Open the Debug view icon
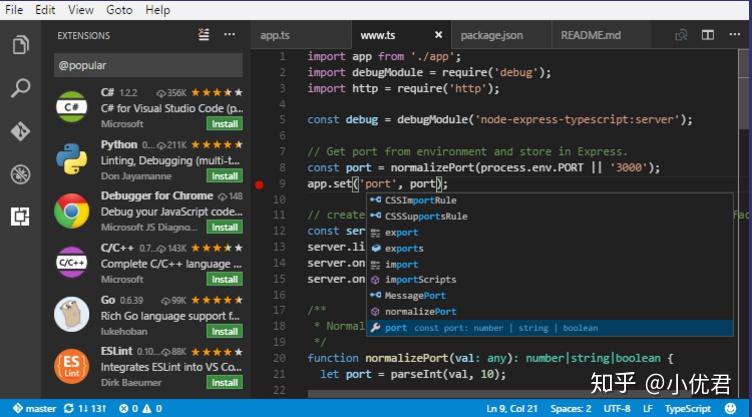The height and width of the screenshot is (417, 752). click(20, 174)
